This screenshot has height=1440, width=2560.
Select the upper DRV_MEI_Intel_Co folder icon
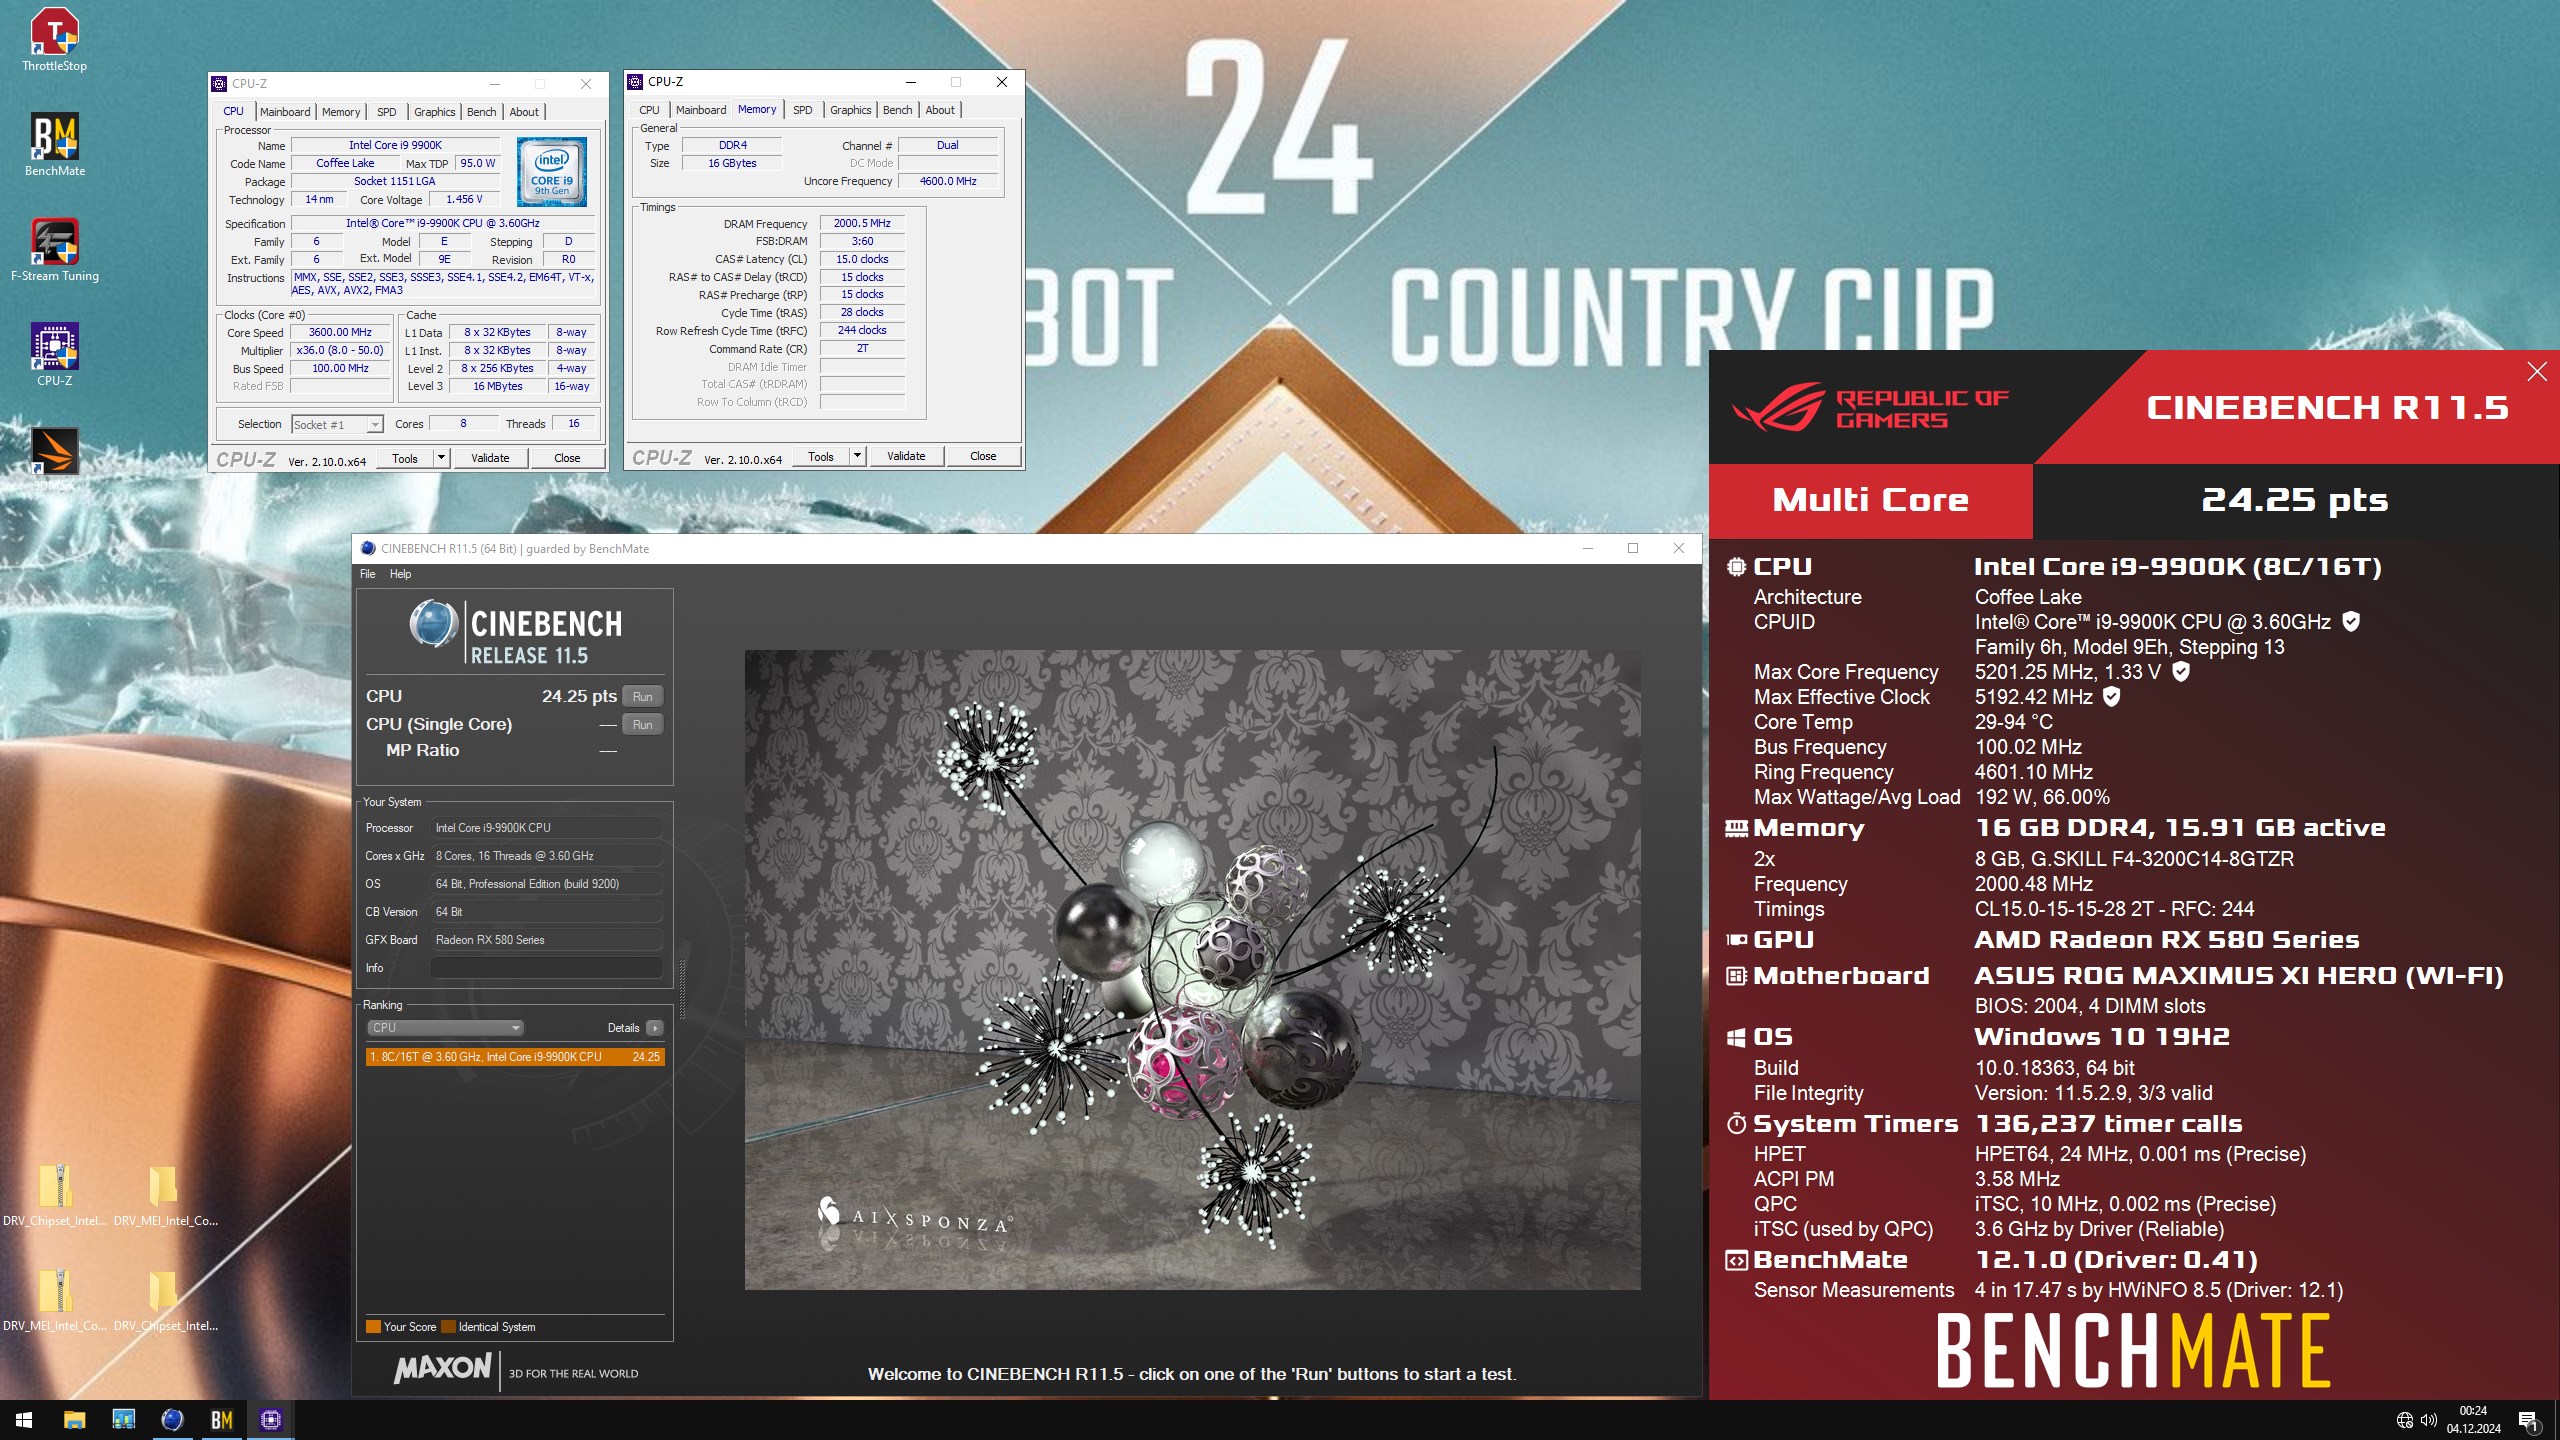click(163, 1186)
